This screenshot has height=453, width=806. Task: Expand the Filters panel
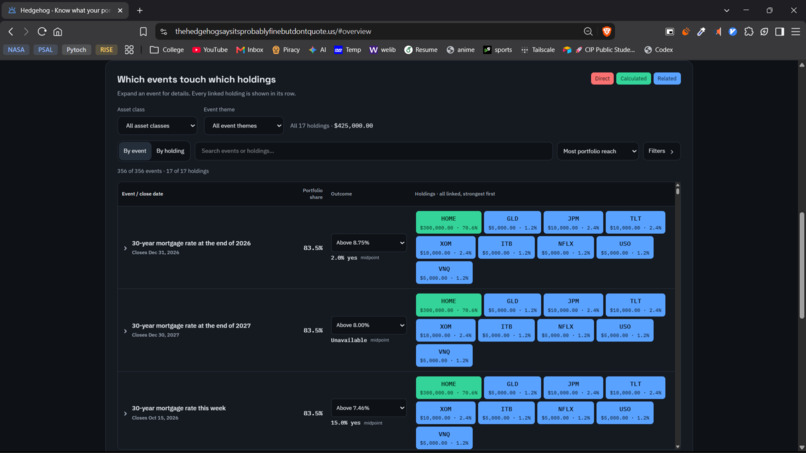tap(662, 151)
